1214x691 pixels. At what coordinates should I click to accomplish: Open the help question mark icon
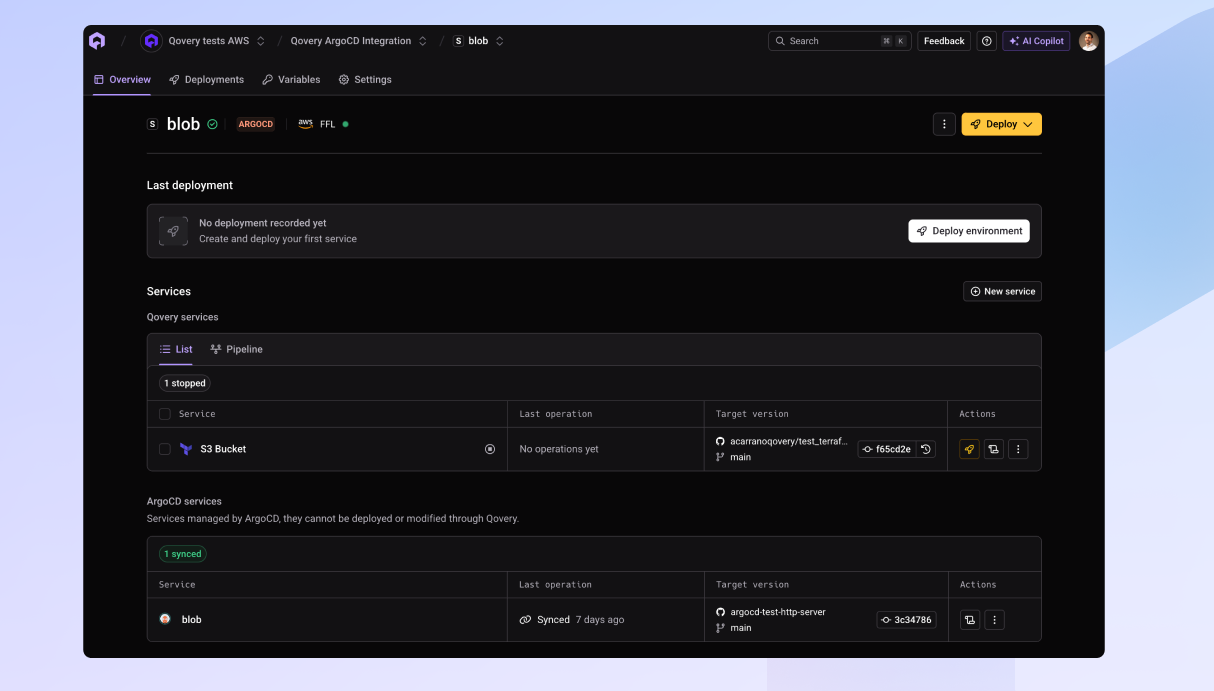tap(987, 41)
